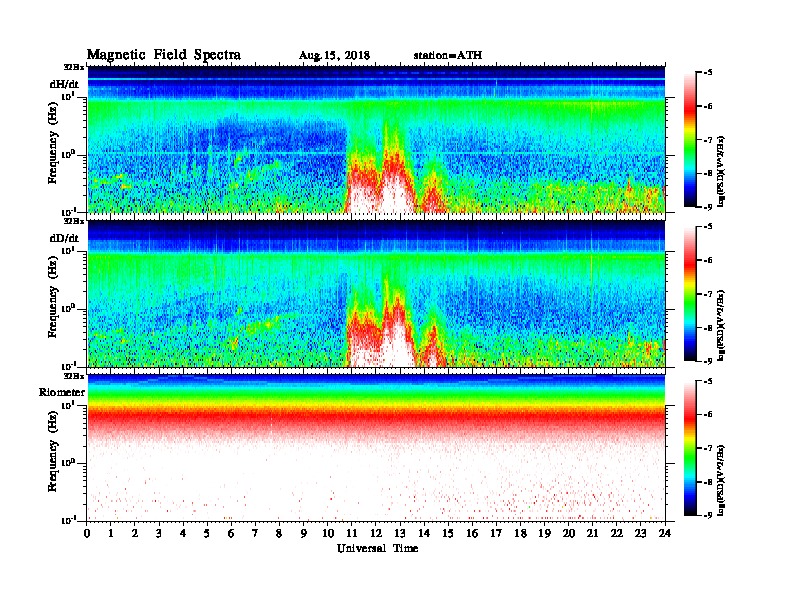Click the 'Universal Time' axis title

tap(377, 548)
